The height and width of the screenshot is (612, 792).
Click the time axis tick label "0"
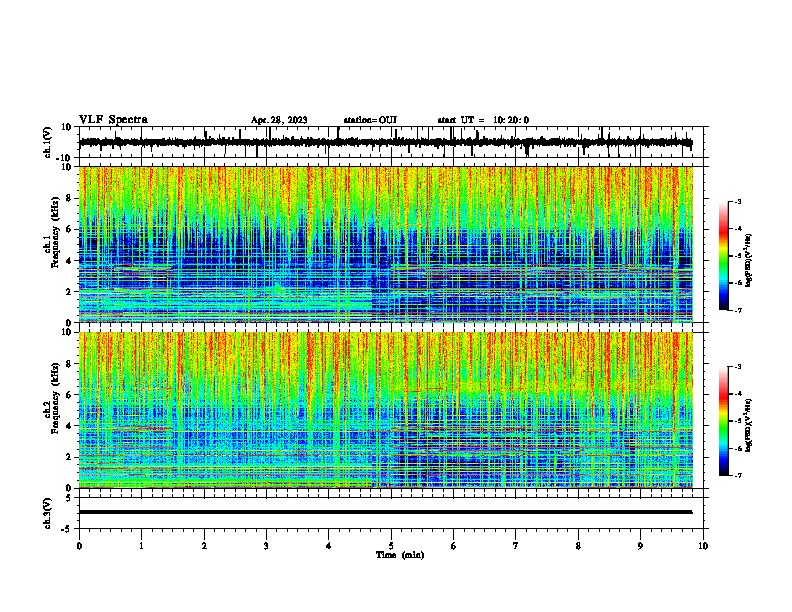tap(79, 546)
